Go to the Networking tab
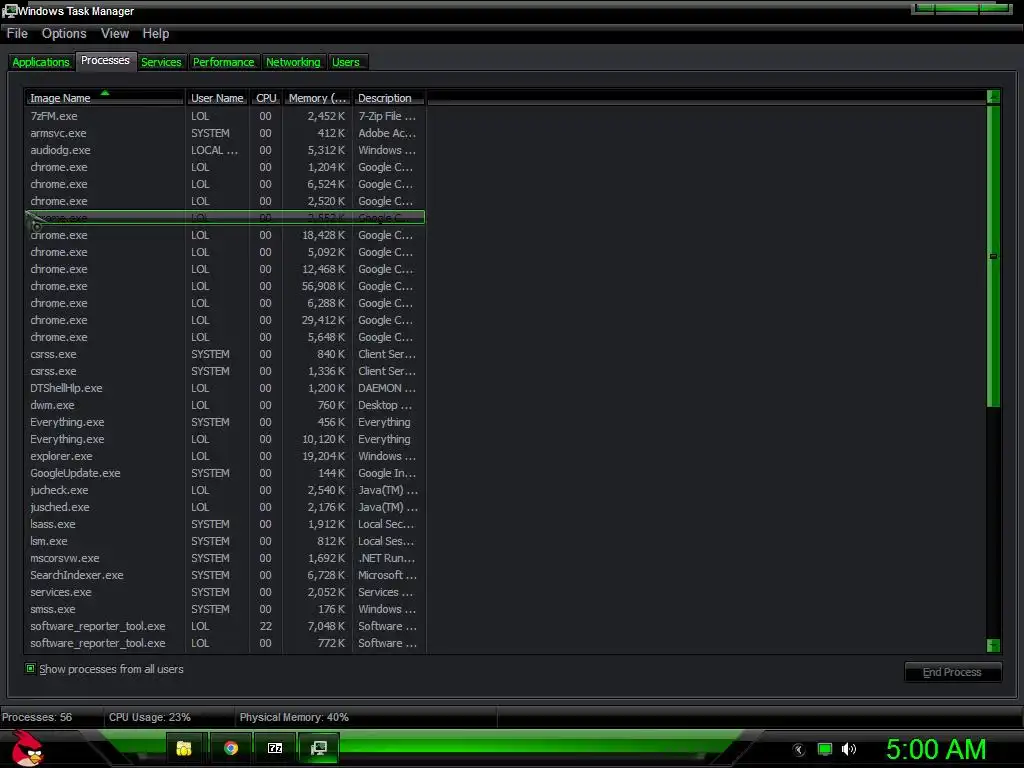 293,62
